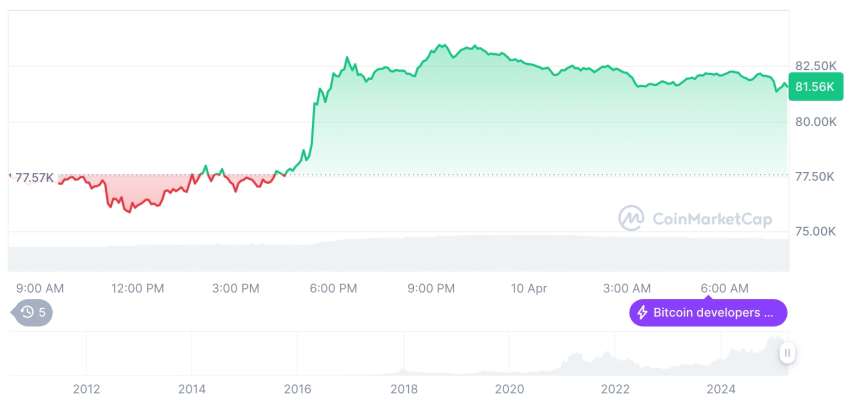860x401 pixels.
Task: Grab the range slider handle on the mini timeline
Action: pos(788,353)
